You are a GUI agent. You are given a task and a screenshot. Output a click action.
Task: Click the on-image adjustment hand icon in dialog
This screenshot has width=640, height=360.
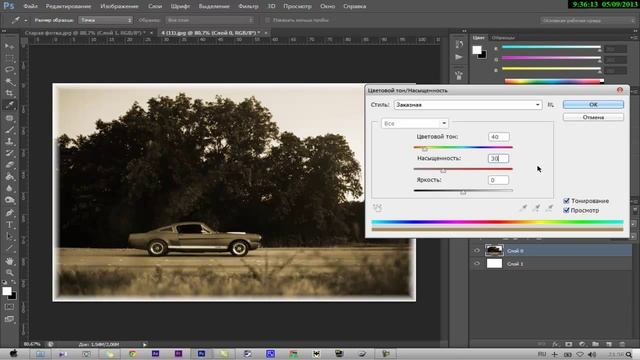[377, 208]
